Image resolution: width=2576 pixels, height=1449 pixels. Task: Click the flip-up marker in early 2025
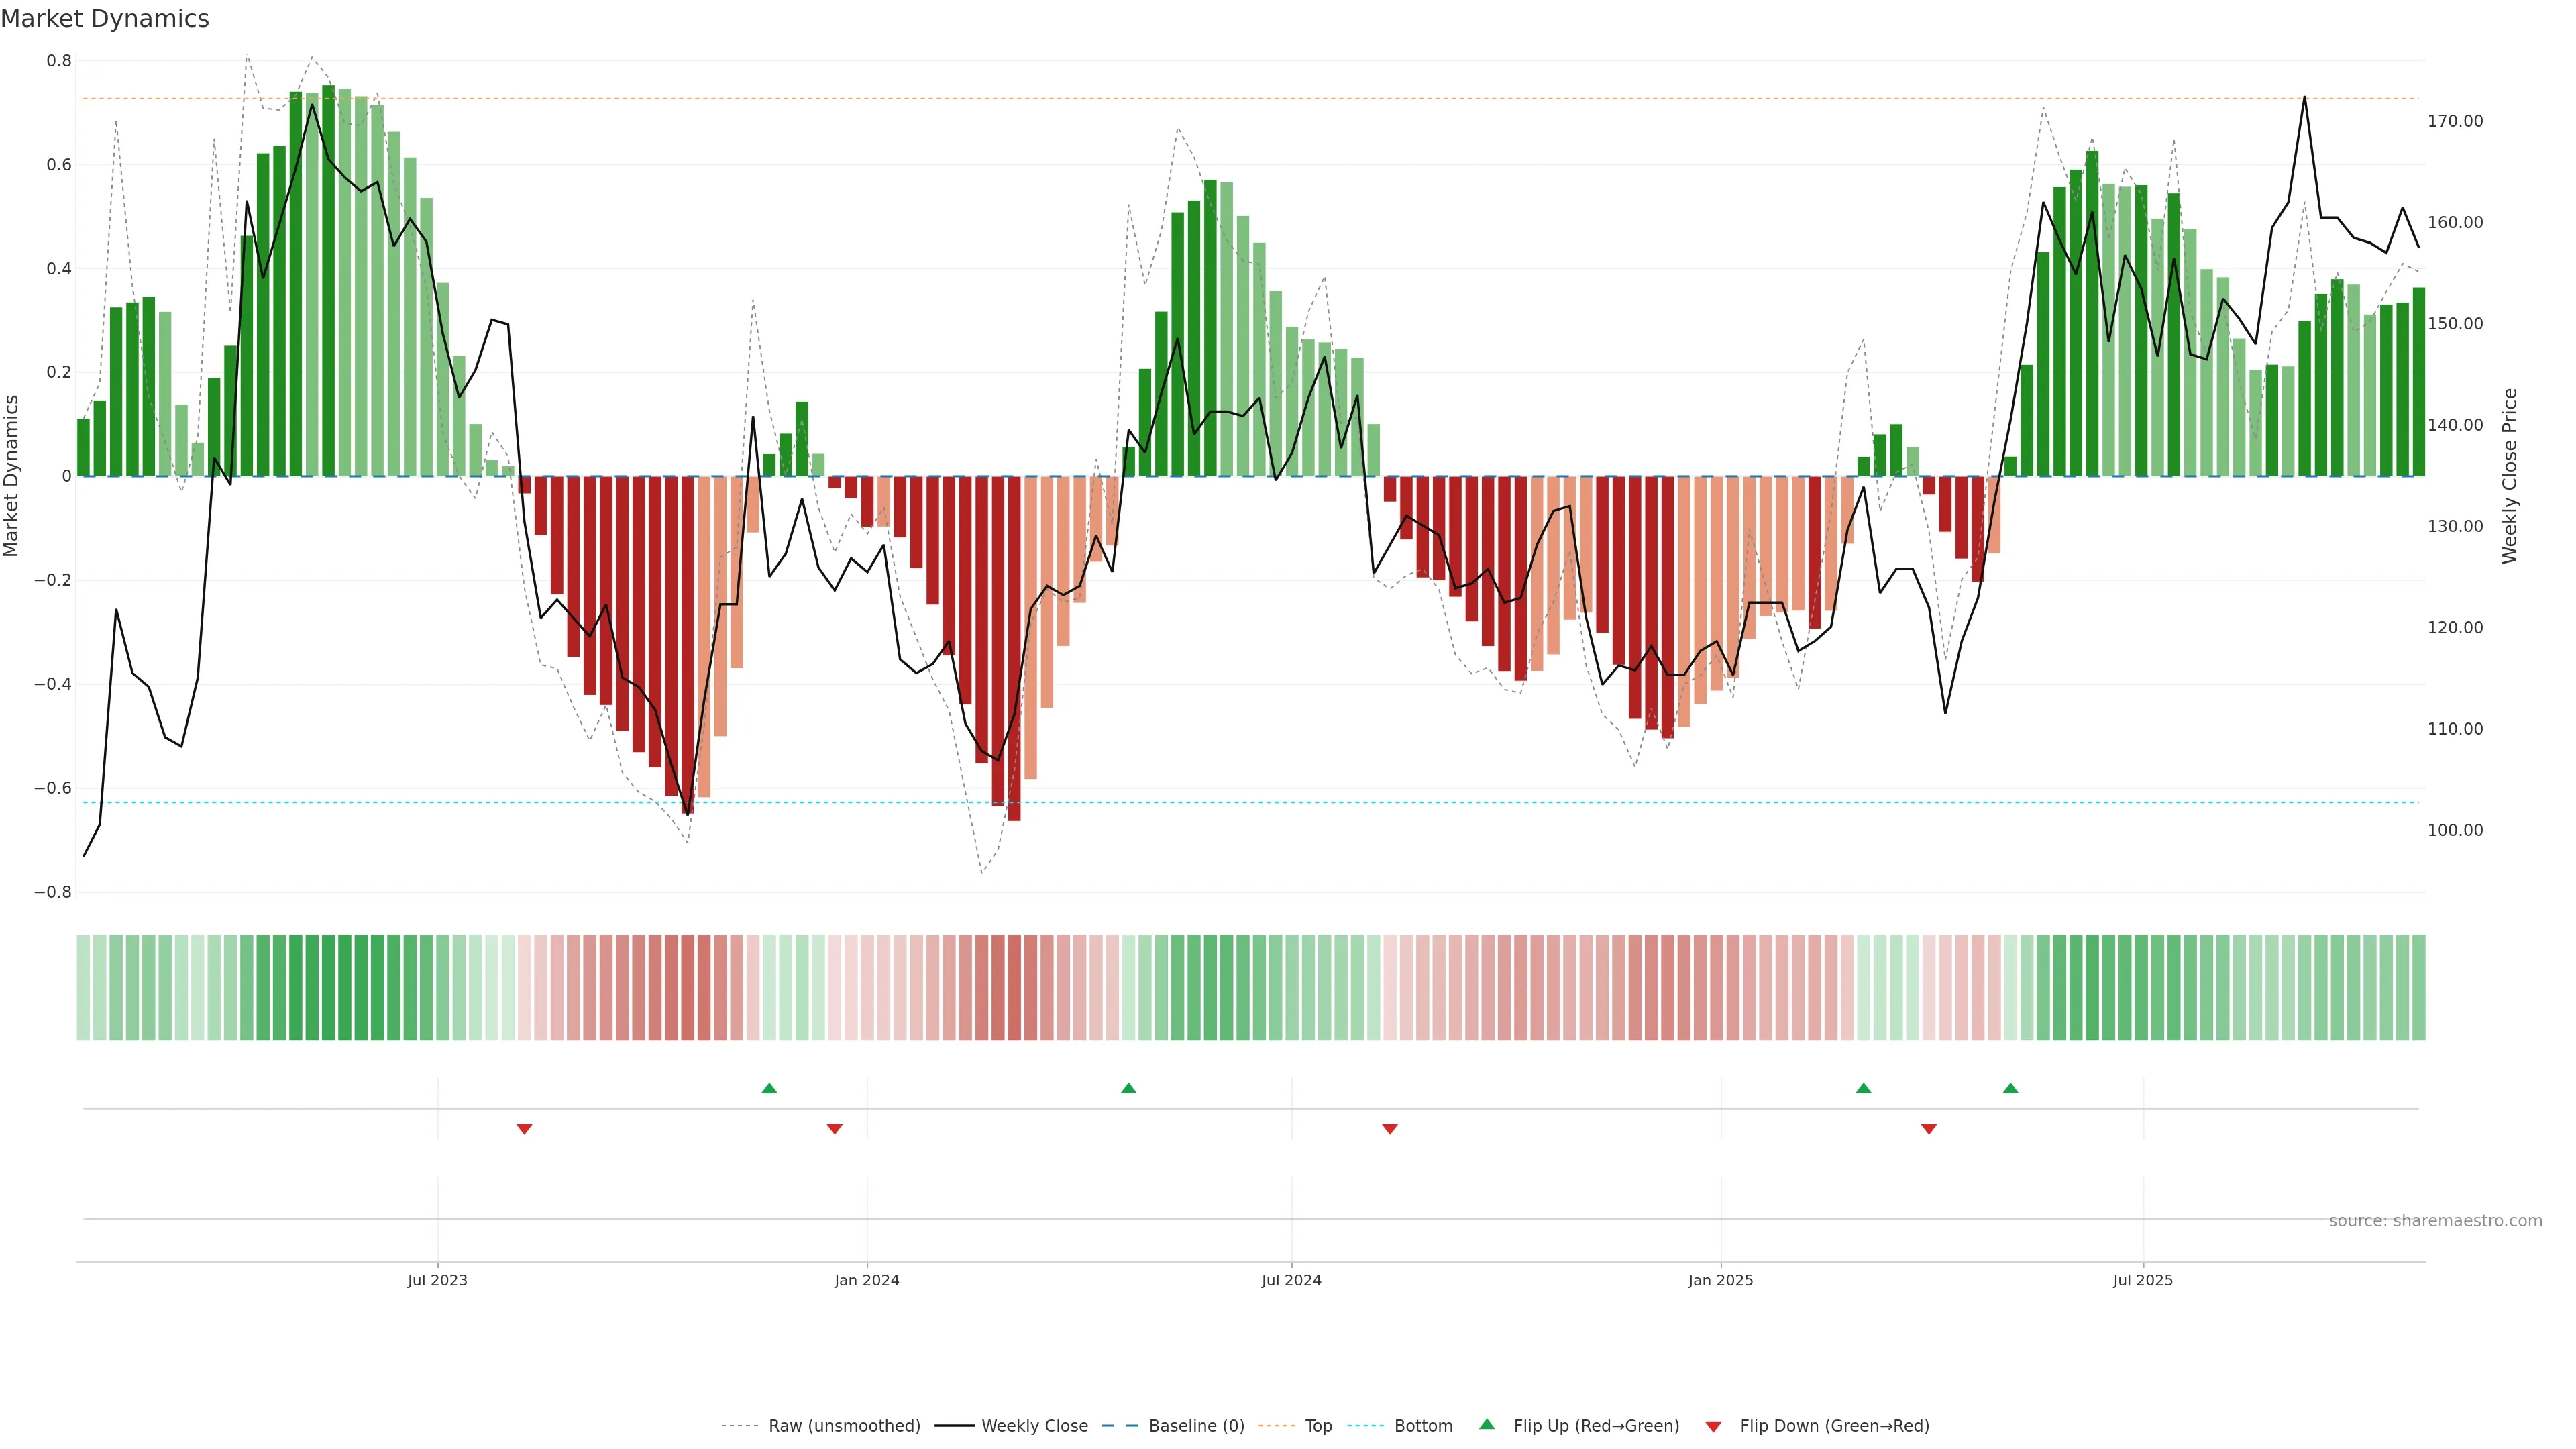[x=1863, y=1088]
